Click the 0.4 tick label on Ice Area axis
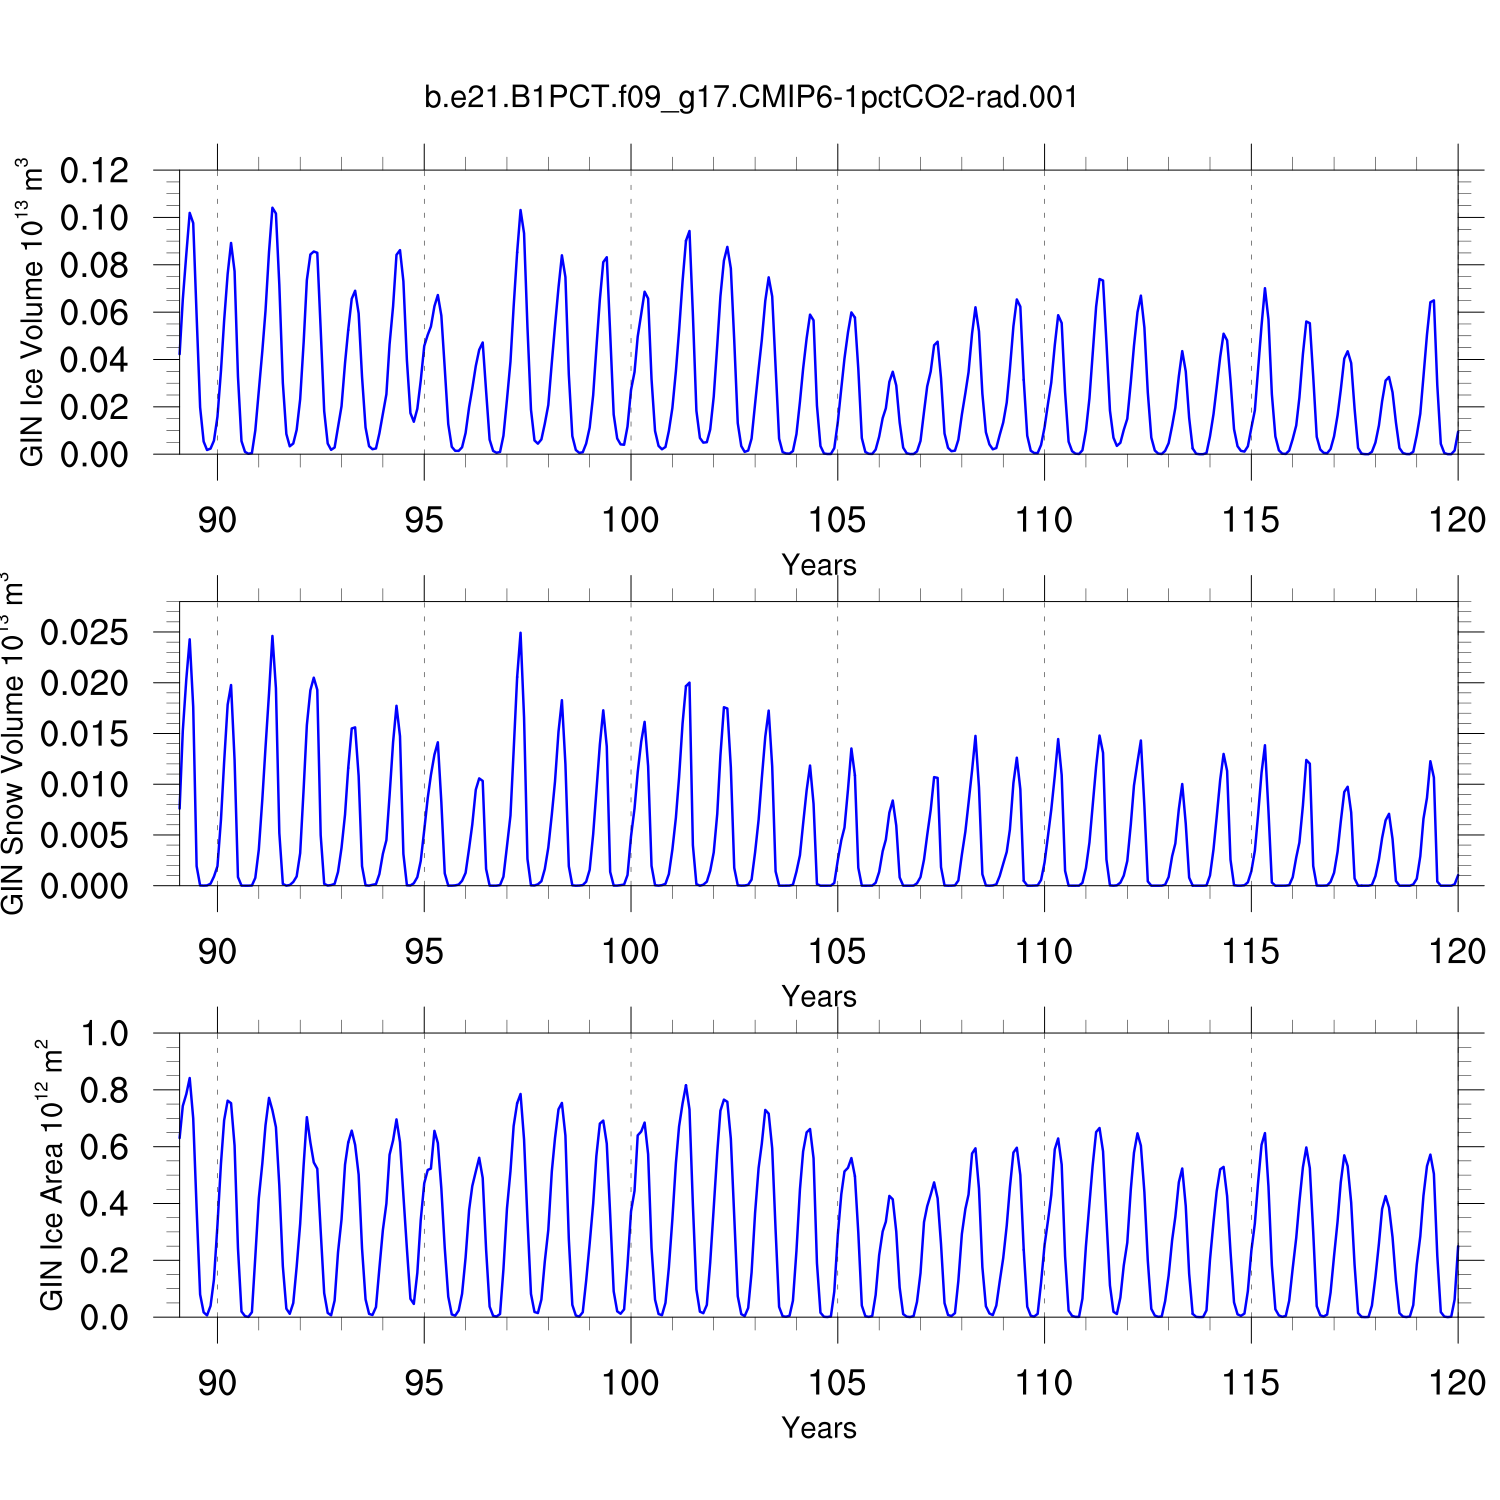The height and width of the screenshot is (1500, 1500). coord(105,1204)
